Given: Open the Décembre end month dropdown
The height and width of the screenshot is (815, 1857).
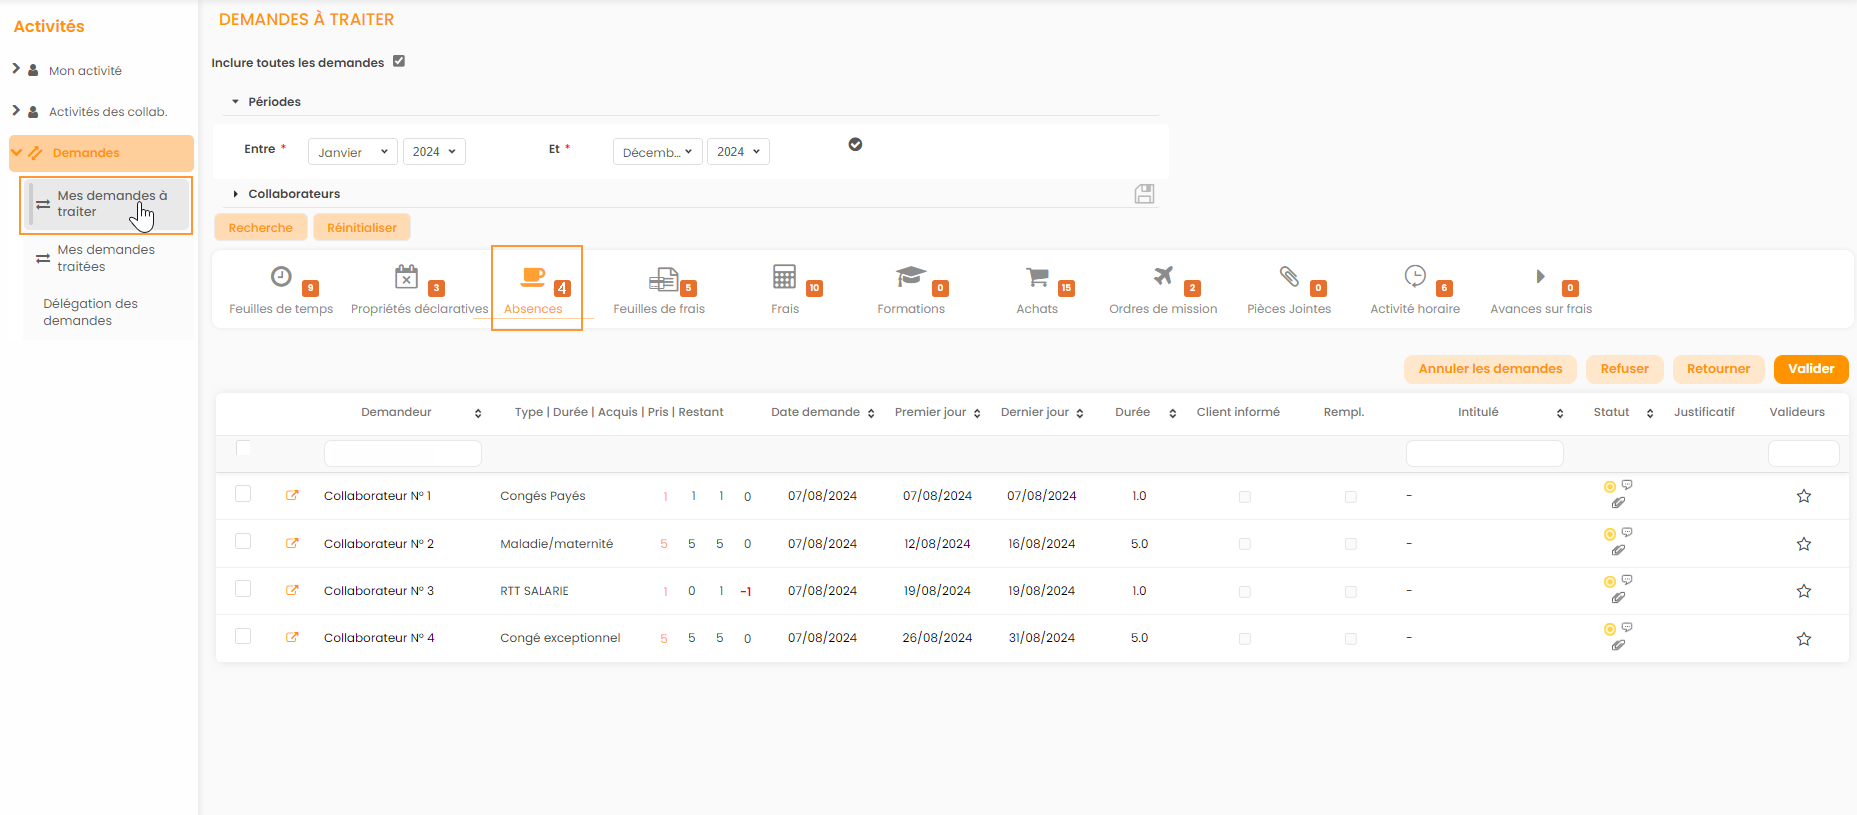Looking at the screenshot, I should point(657,152).
